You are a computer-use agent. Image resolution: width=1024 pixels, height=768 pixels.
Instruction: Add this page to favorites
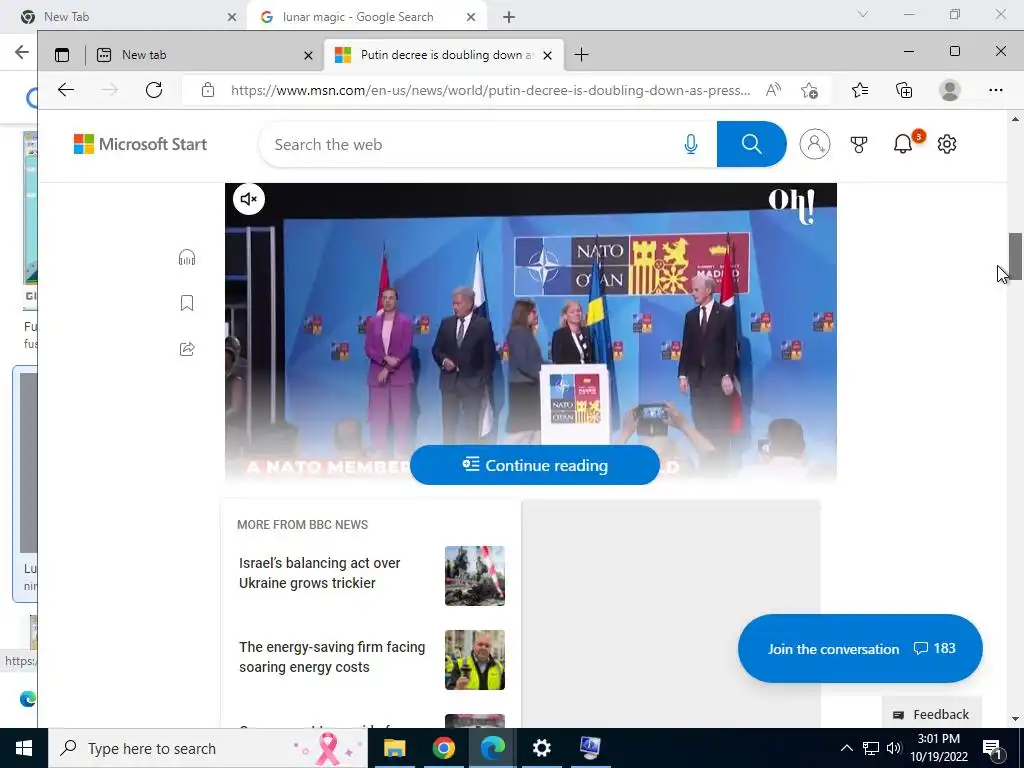pos(809,90)
